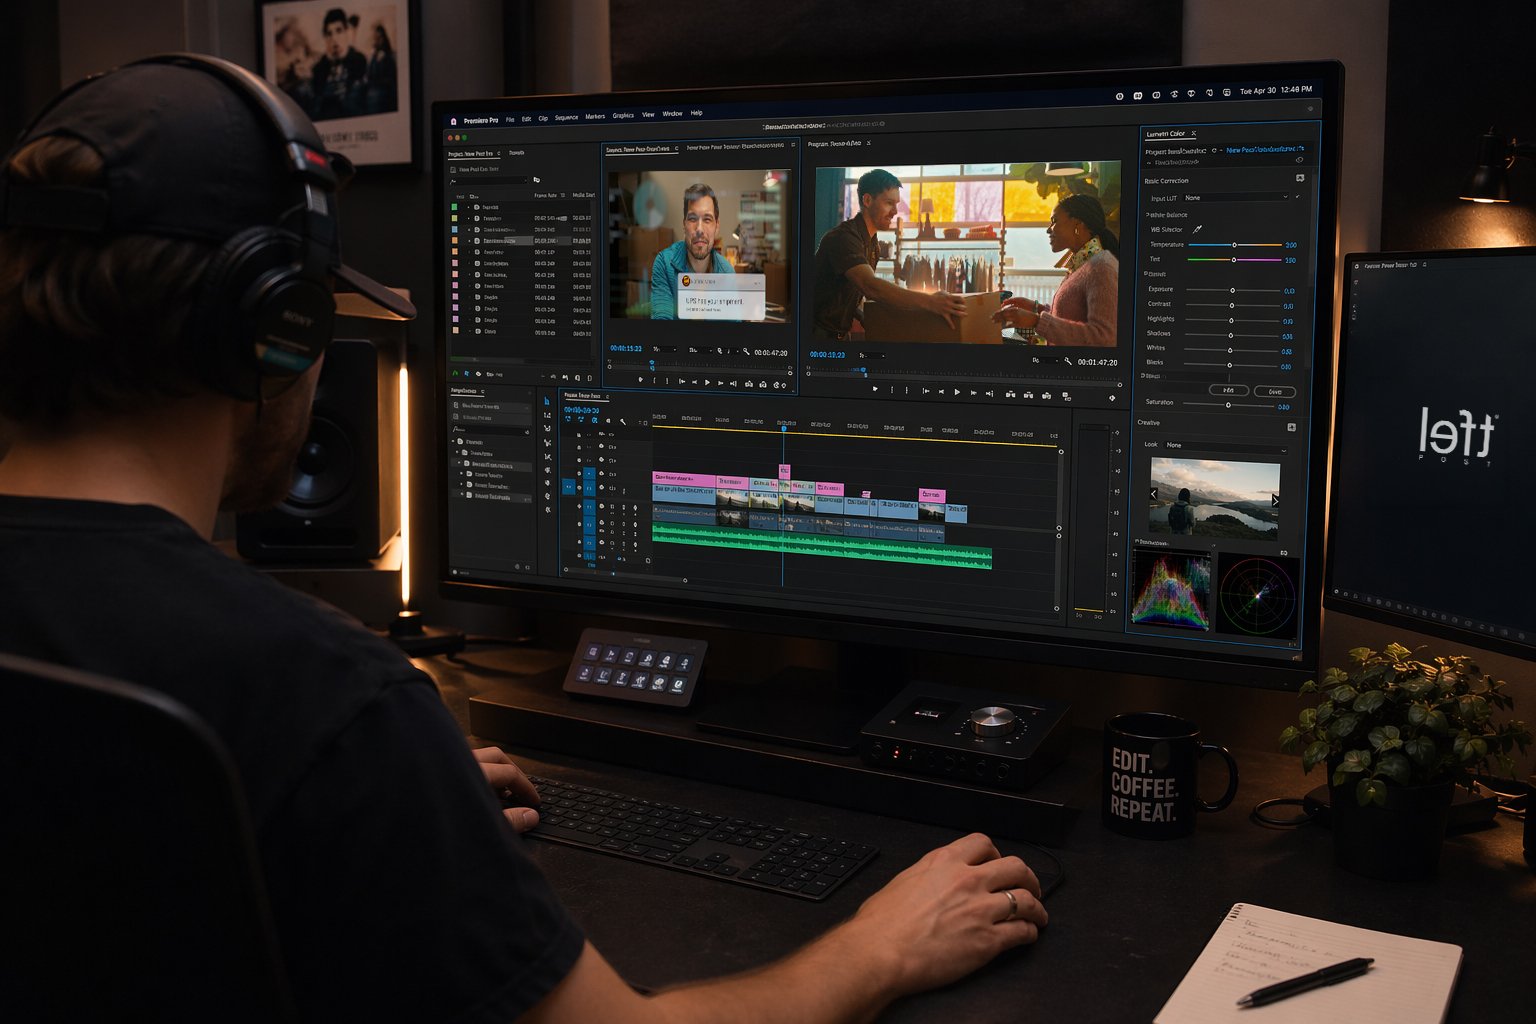Toggle lock on the topmost video track
Screen dimensions: 1536x1024
click(579, 435)
